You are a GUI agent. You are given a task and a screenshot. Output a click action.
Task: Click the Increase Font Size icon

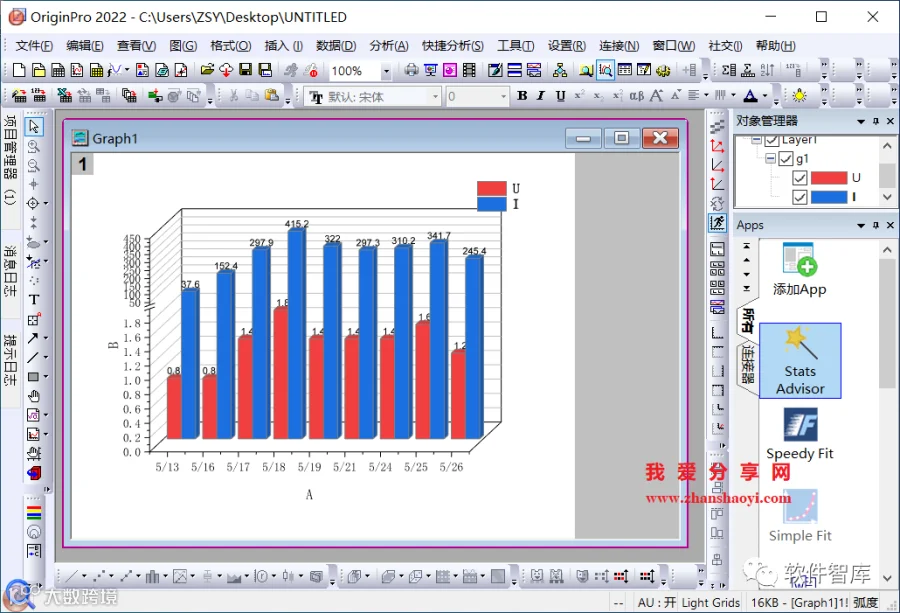point(656,96)
